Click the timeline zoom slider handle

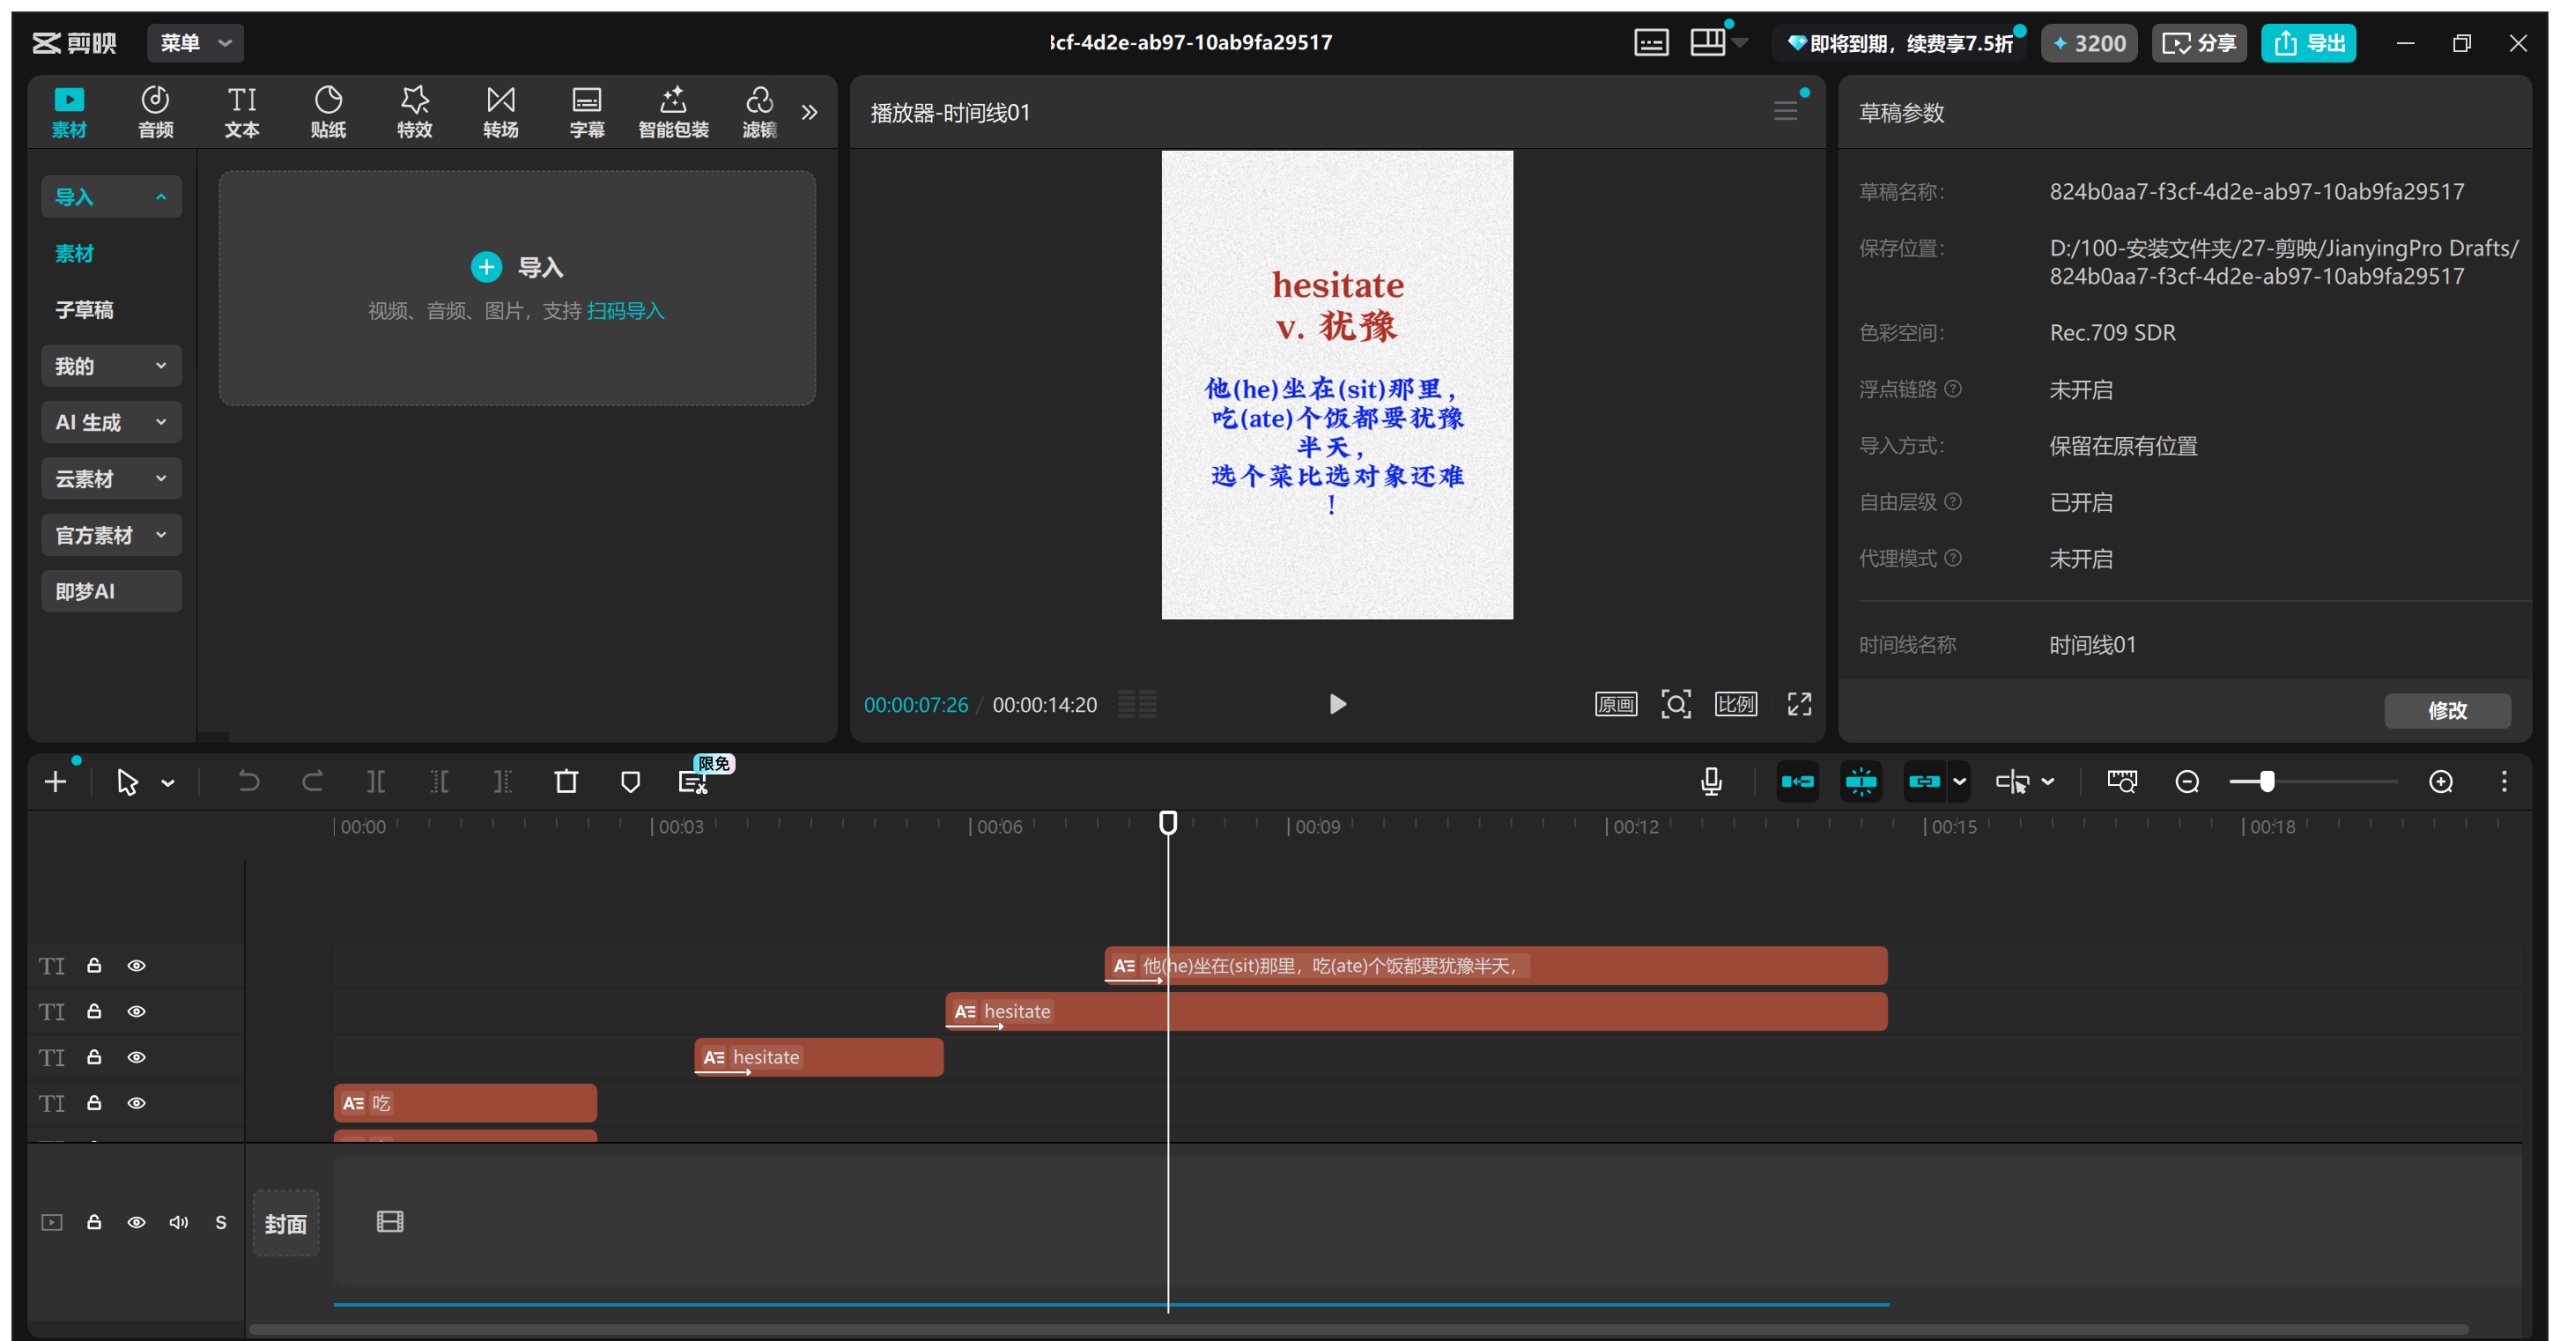point(2267,782)
